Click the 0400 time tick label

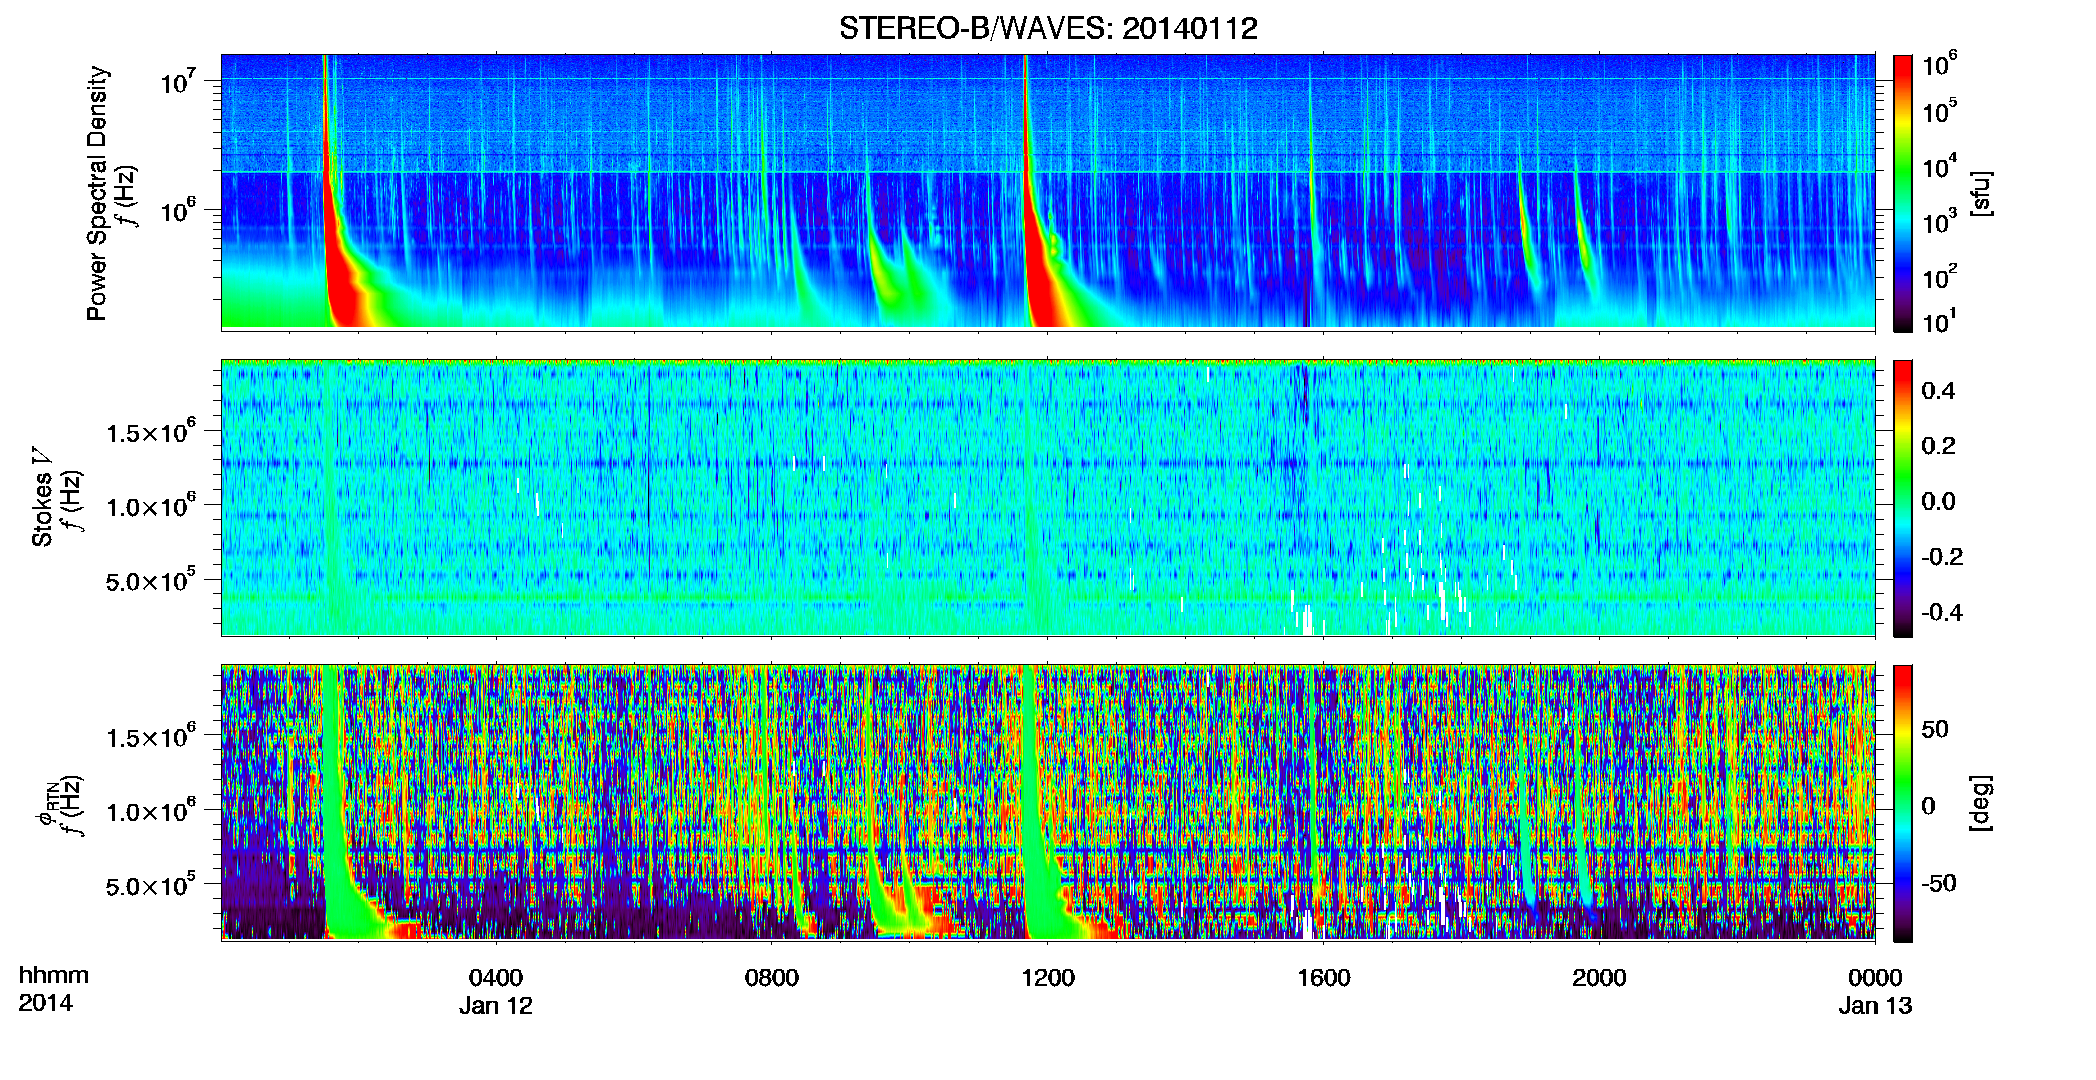(x=496, y=978)
